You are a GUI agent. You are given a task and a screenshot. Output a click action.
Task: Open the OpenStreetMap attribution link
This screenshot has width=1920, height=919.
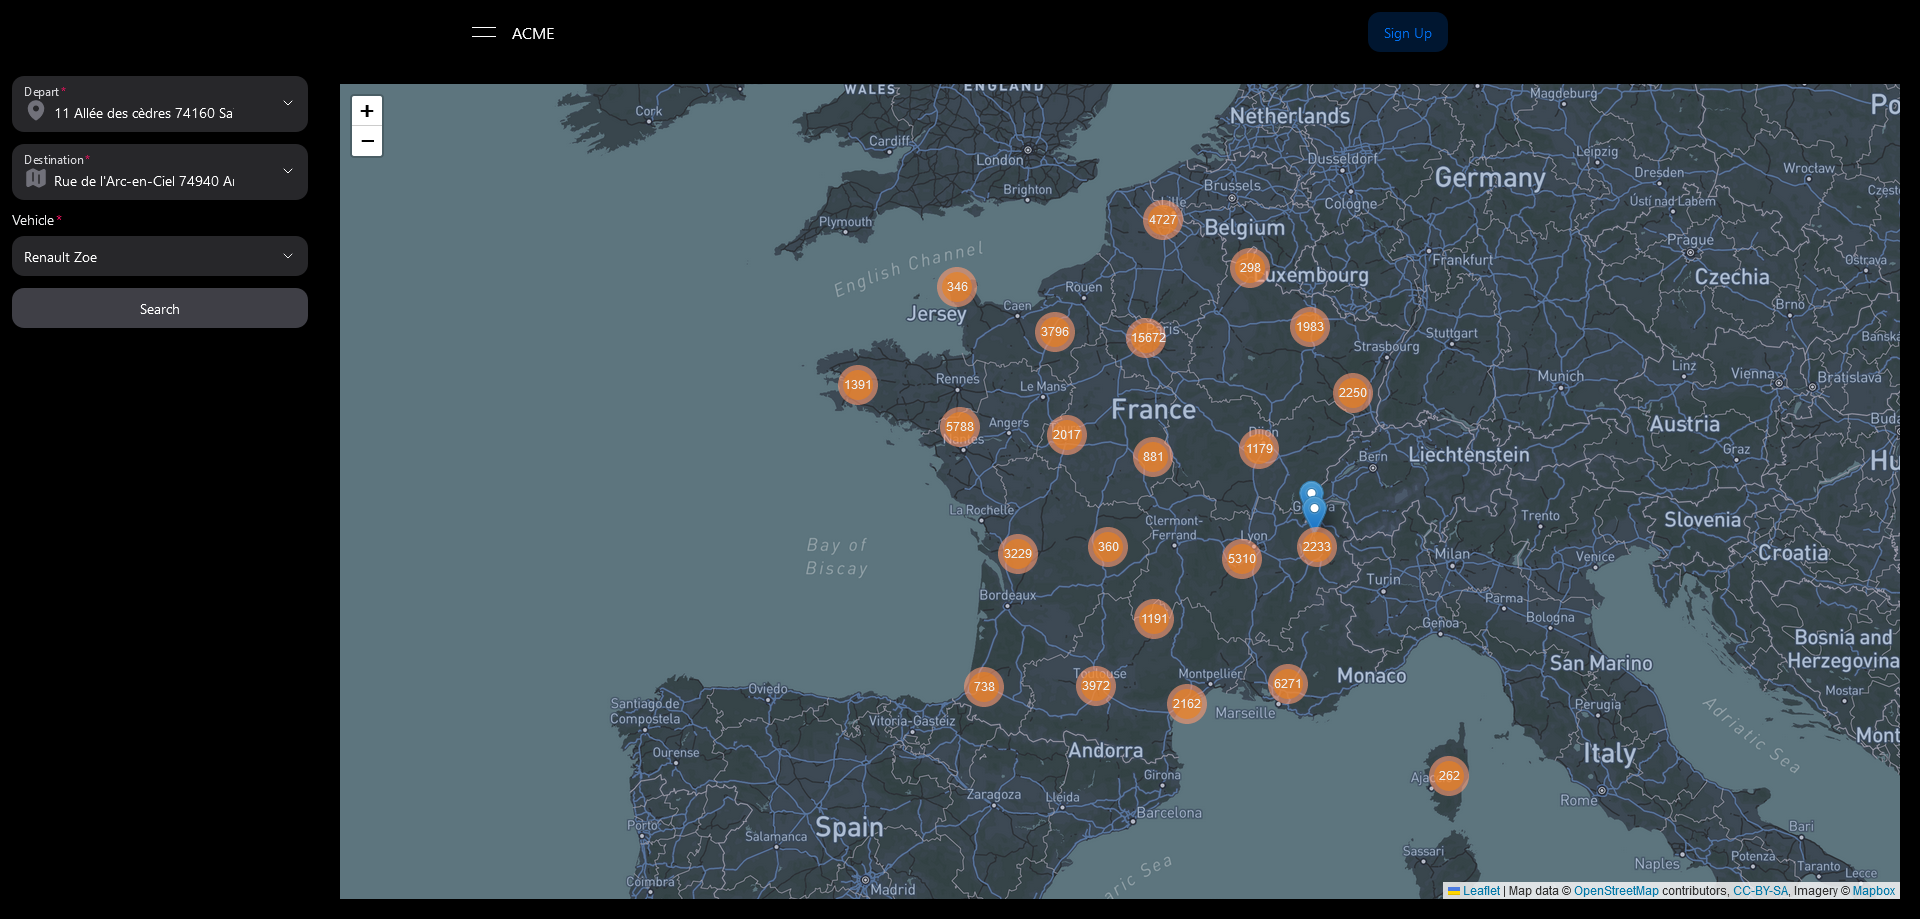pos(1615,891)
